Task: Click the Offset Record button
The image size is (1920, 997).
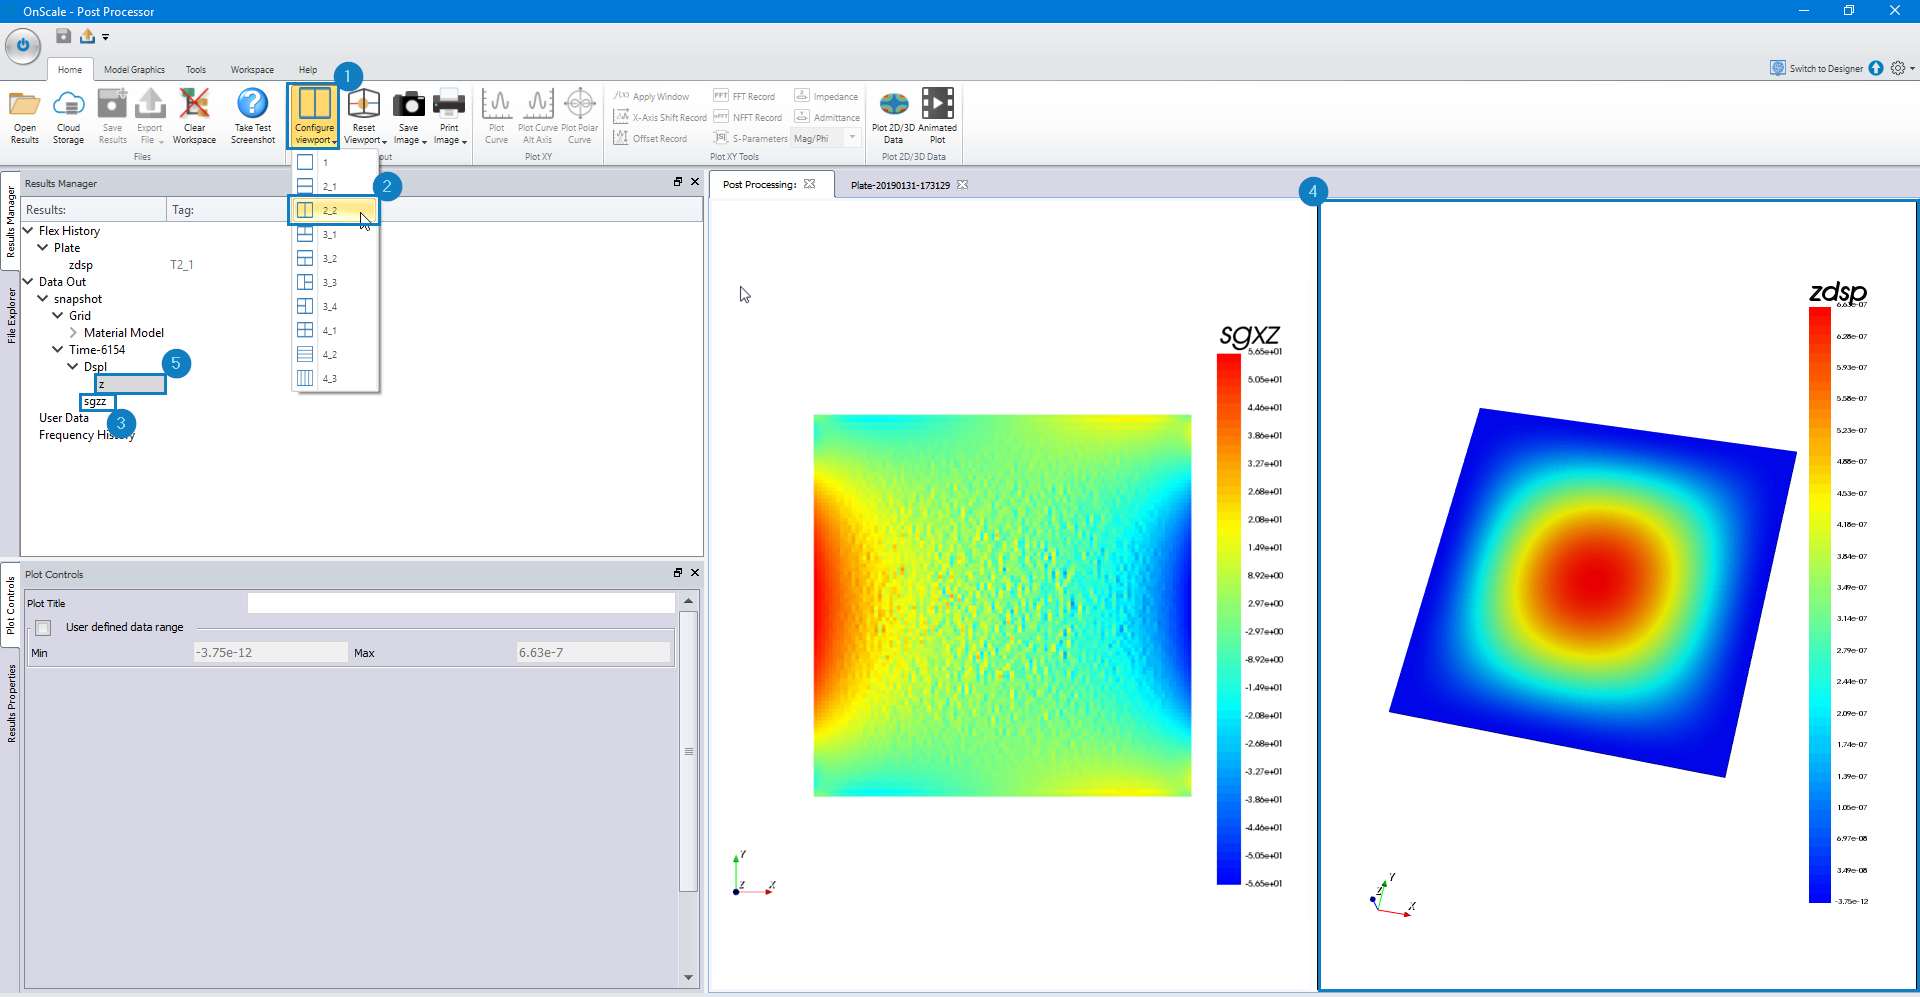Action: (x=650, y=138)
